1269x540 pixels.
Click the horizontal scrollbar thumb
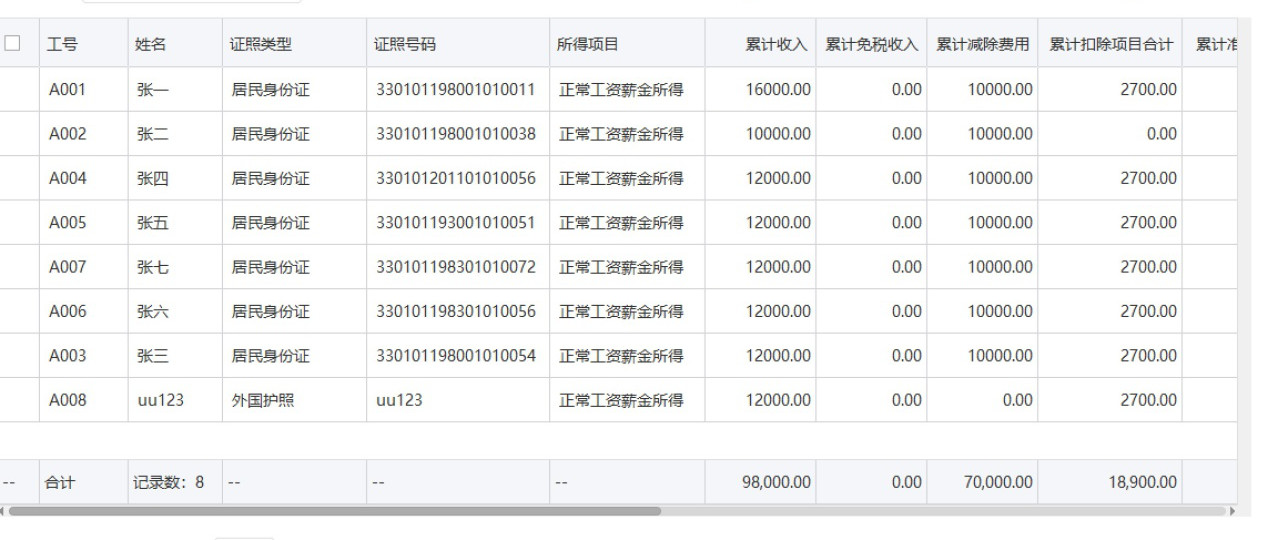tap(335, 510)
